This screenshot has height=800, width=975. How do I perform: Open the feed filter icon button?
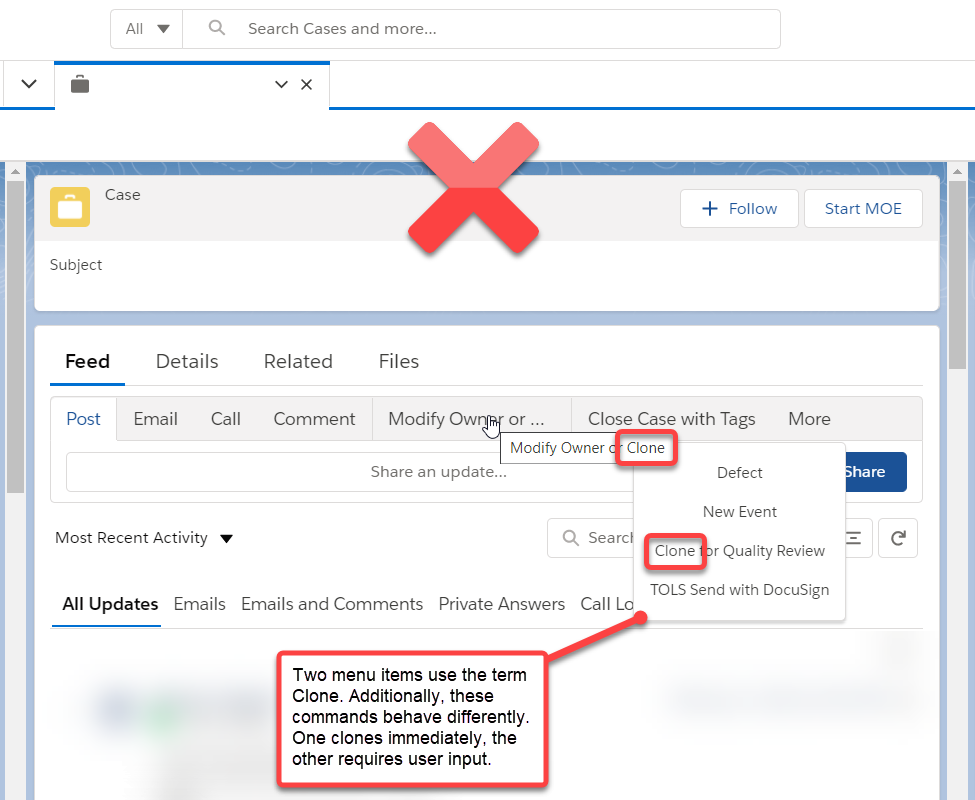(854, 538)
